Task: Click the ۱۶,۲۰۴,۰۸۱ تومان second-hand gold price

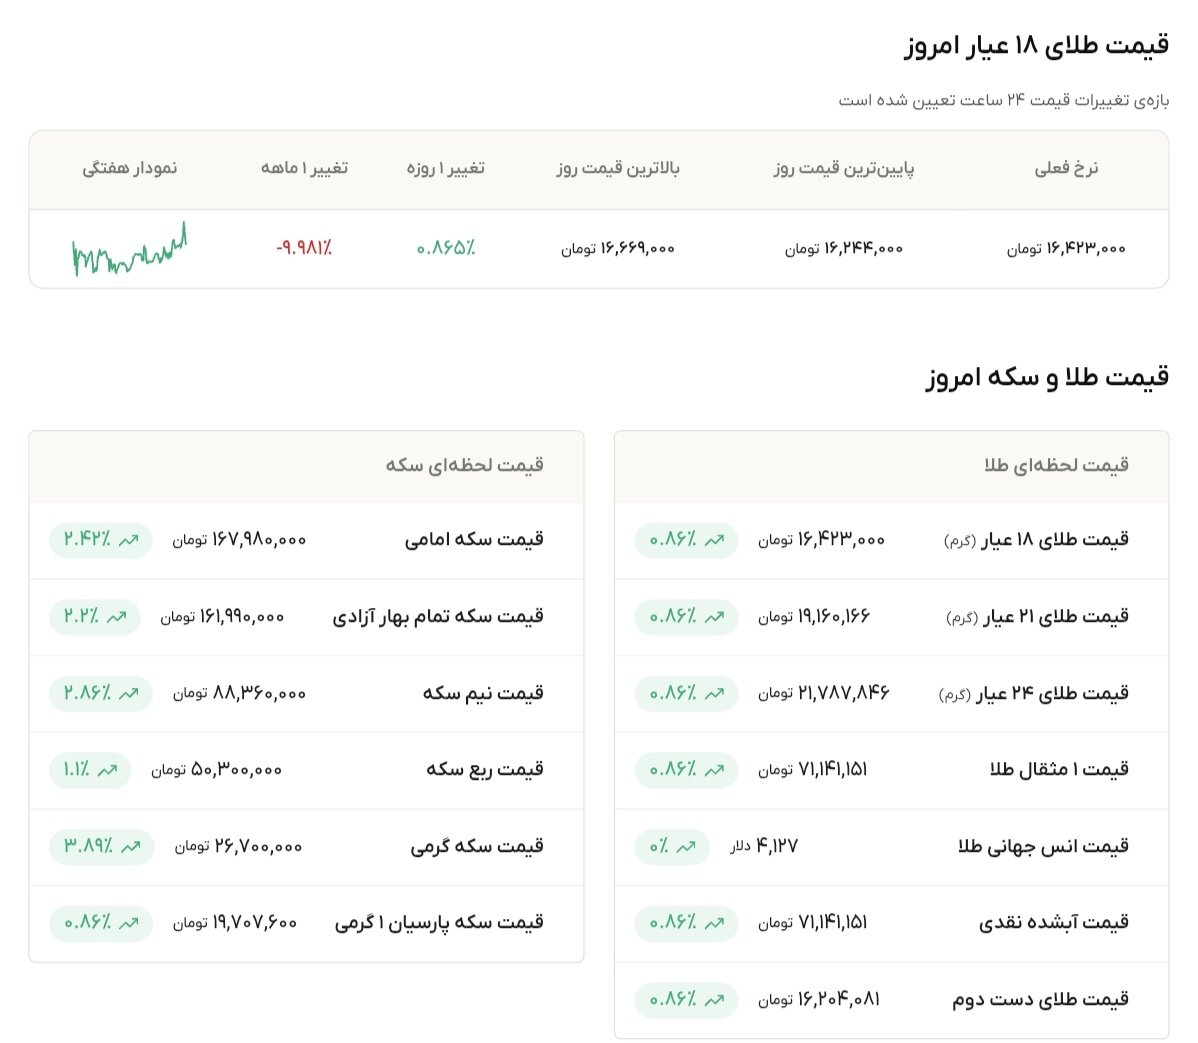Action: pos(819,1000)
